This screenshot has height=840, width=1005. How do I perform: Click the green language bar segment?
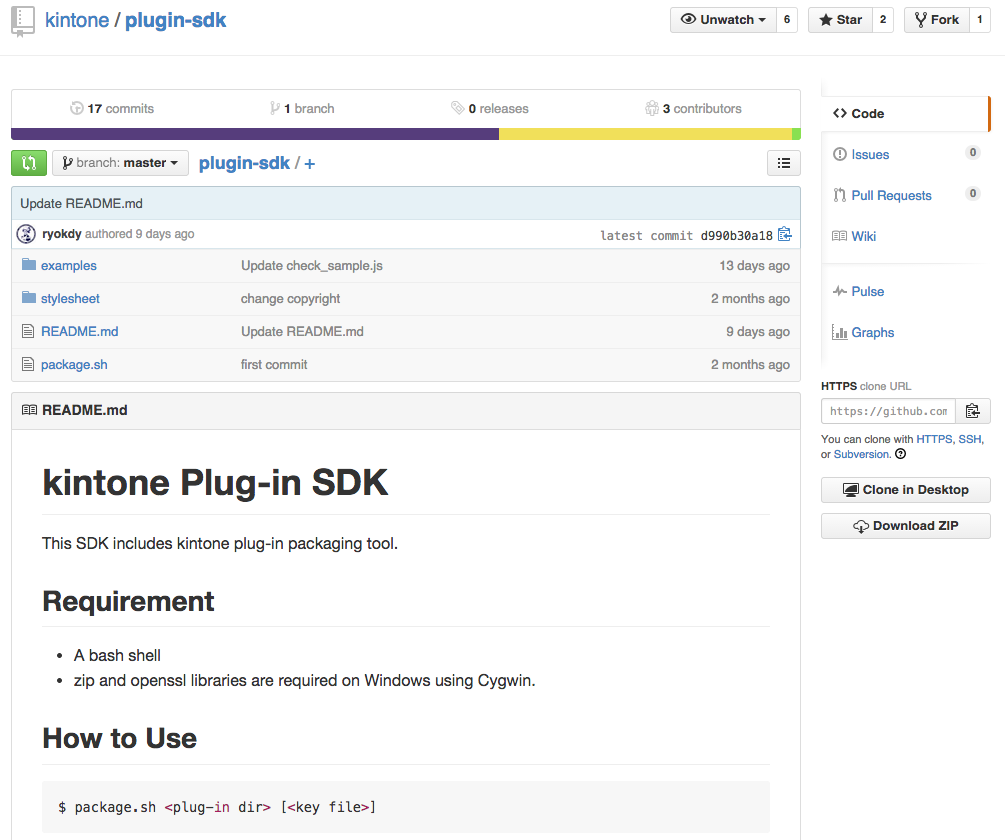pos(796,134)
